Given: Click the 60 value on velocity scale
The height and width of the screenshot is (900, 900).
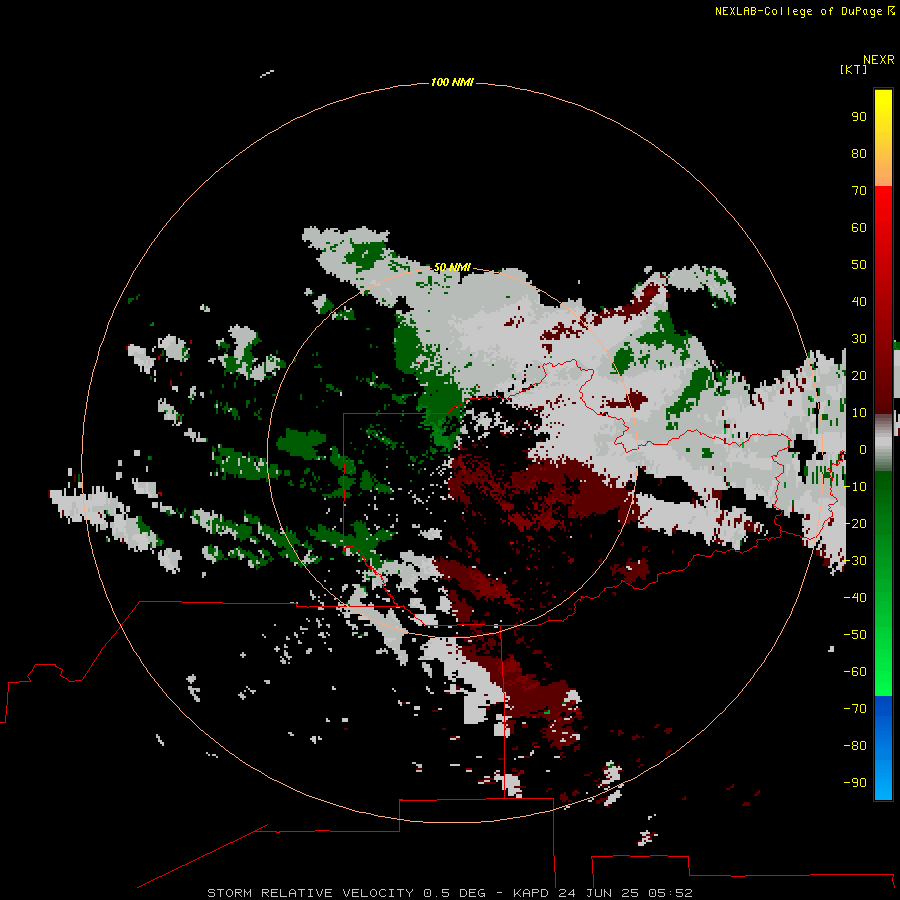Looking at the screenshot, I should [859, 227].
